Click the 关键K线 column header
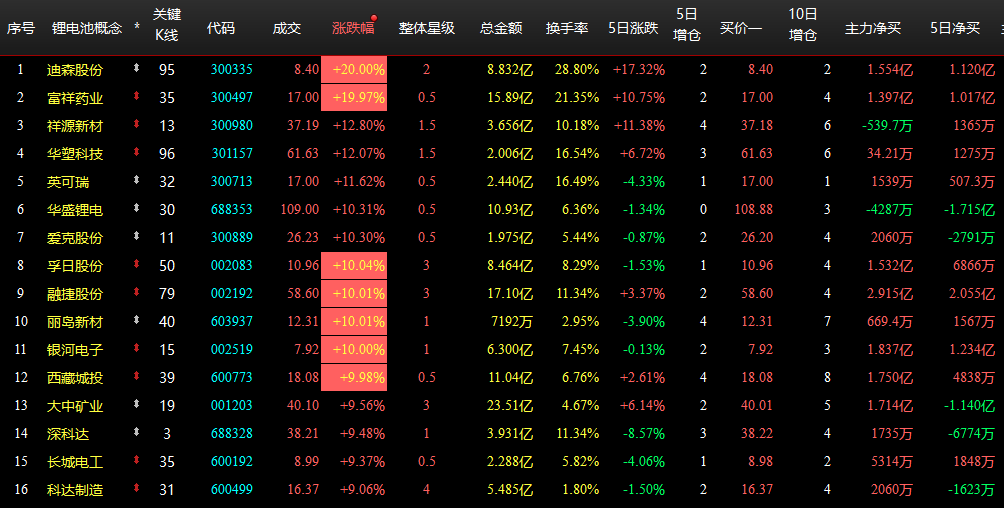This screenshot has width=1004, height=508. click(x=167, y=28)
